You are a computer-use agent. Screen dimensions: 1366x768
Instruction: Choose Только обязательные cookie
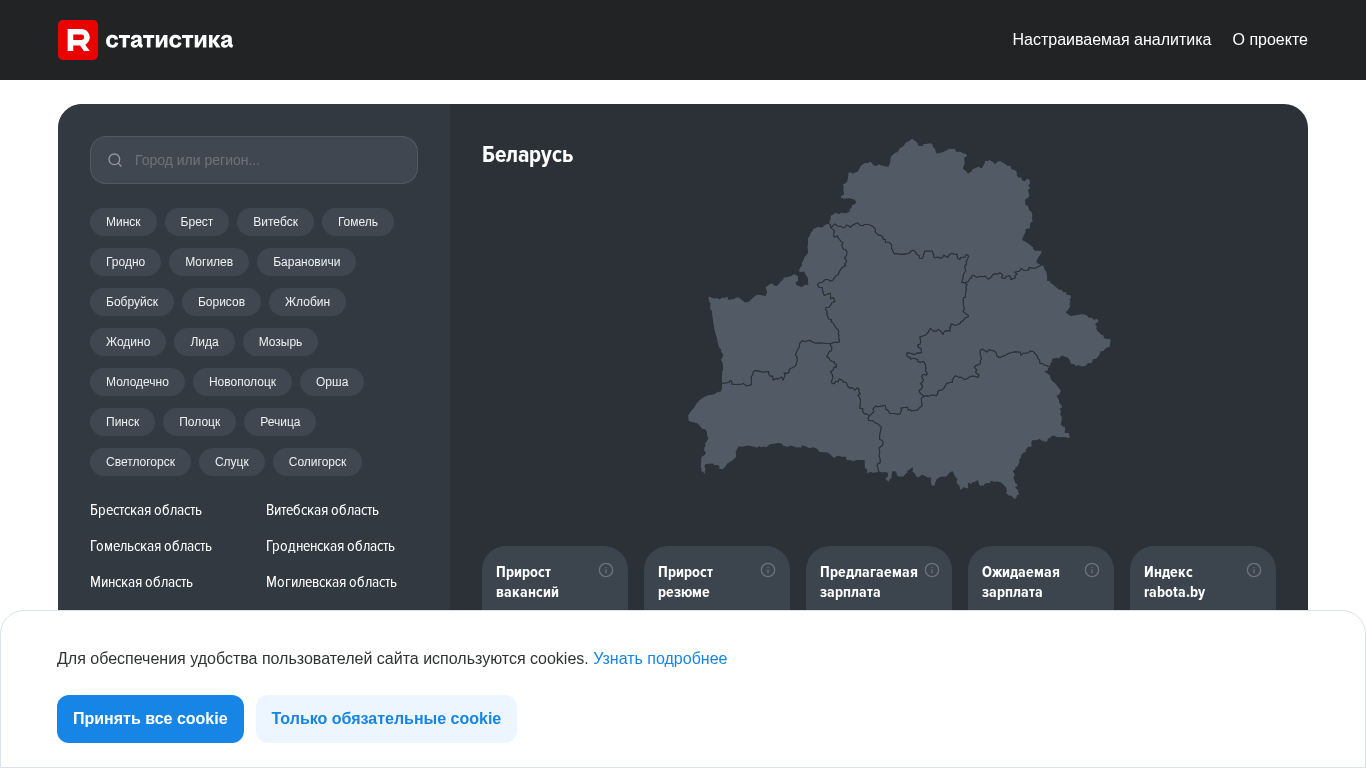[386, 719]
